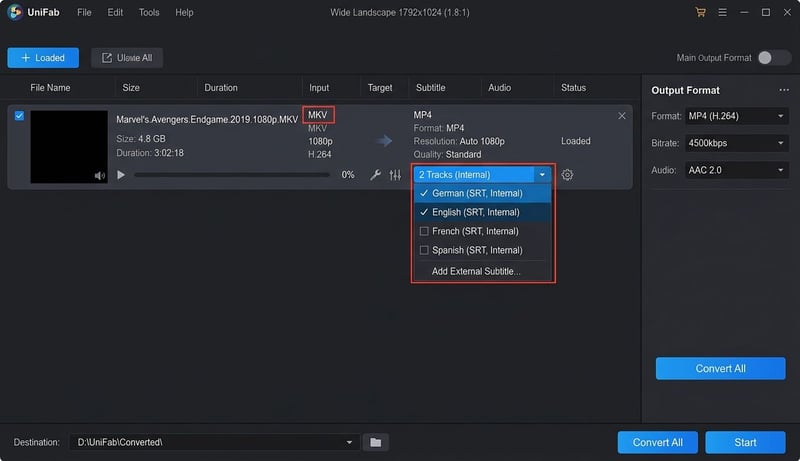The height and width of the screenshot is (461, 800).
Task: Click the Loaded status text
Action: tap(576, 141)
